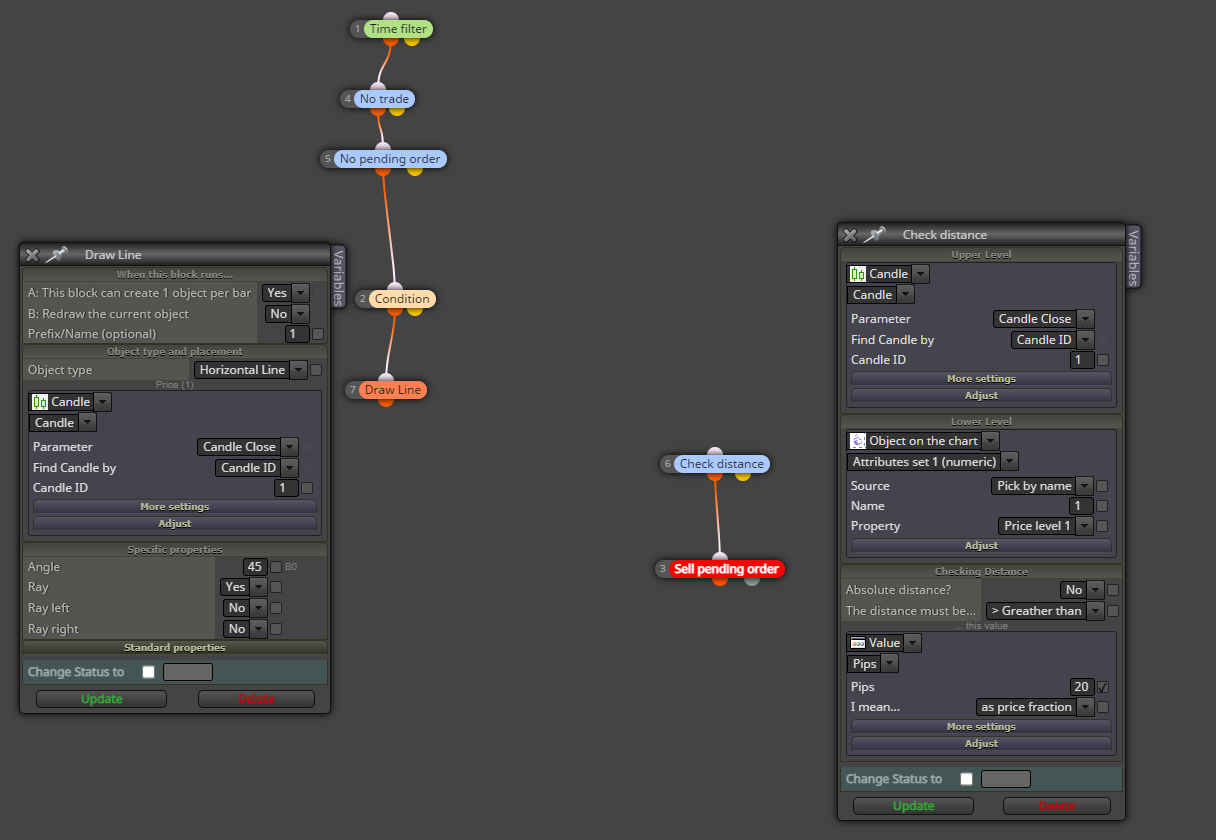Collapse the Standard properties section header

175,648
